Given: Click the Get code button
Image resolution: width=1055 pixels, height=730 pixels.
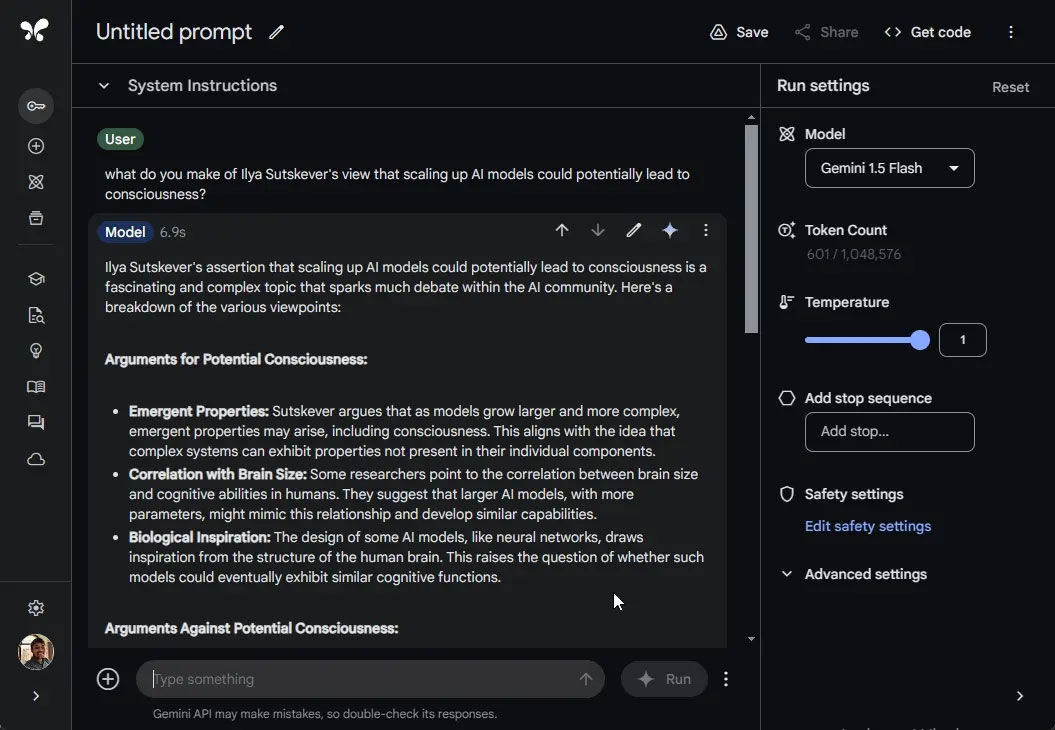Looking at the screenshot, I should (x=927, y=32).
